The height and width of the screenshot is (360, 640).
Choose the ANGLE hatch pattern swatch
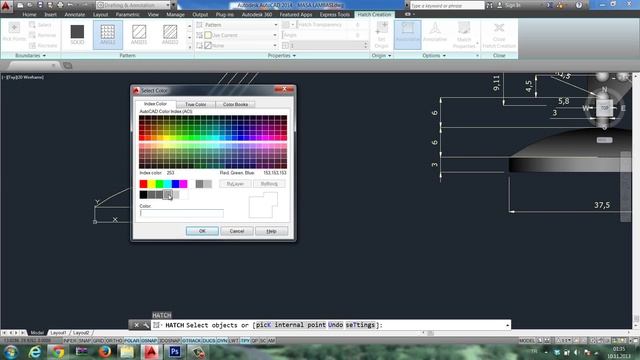click(108, 35)
